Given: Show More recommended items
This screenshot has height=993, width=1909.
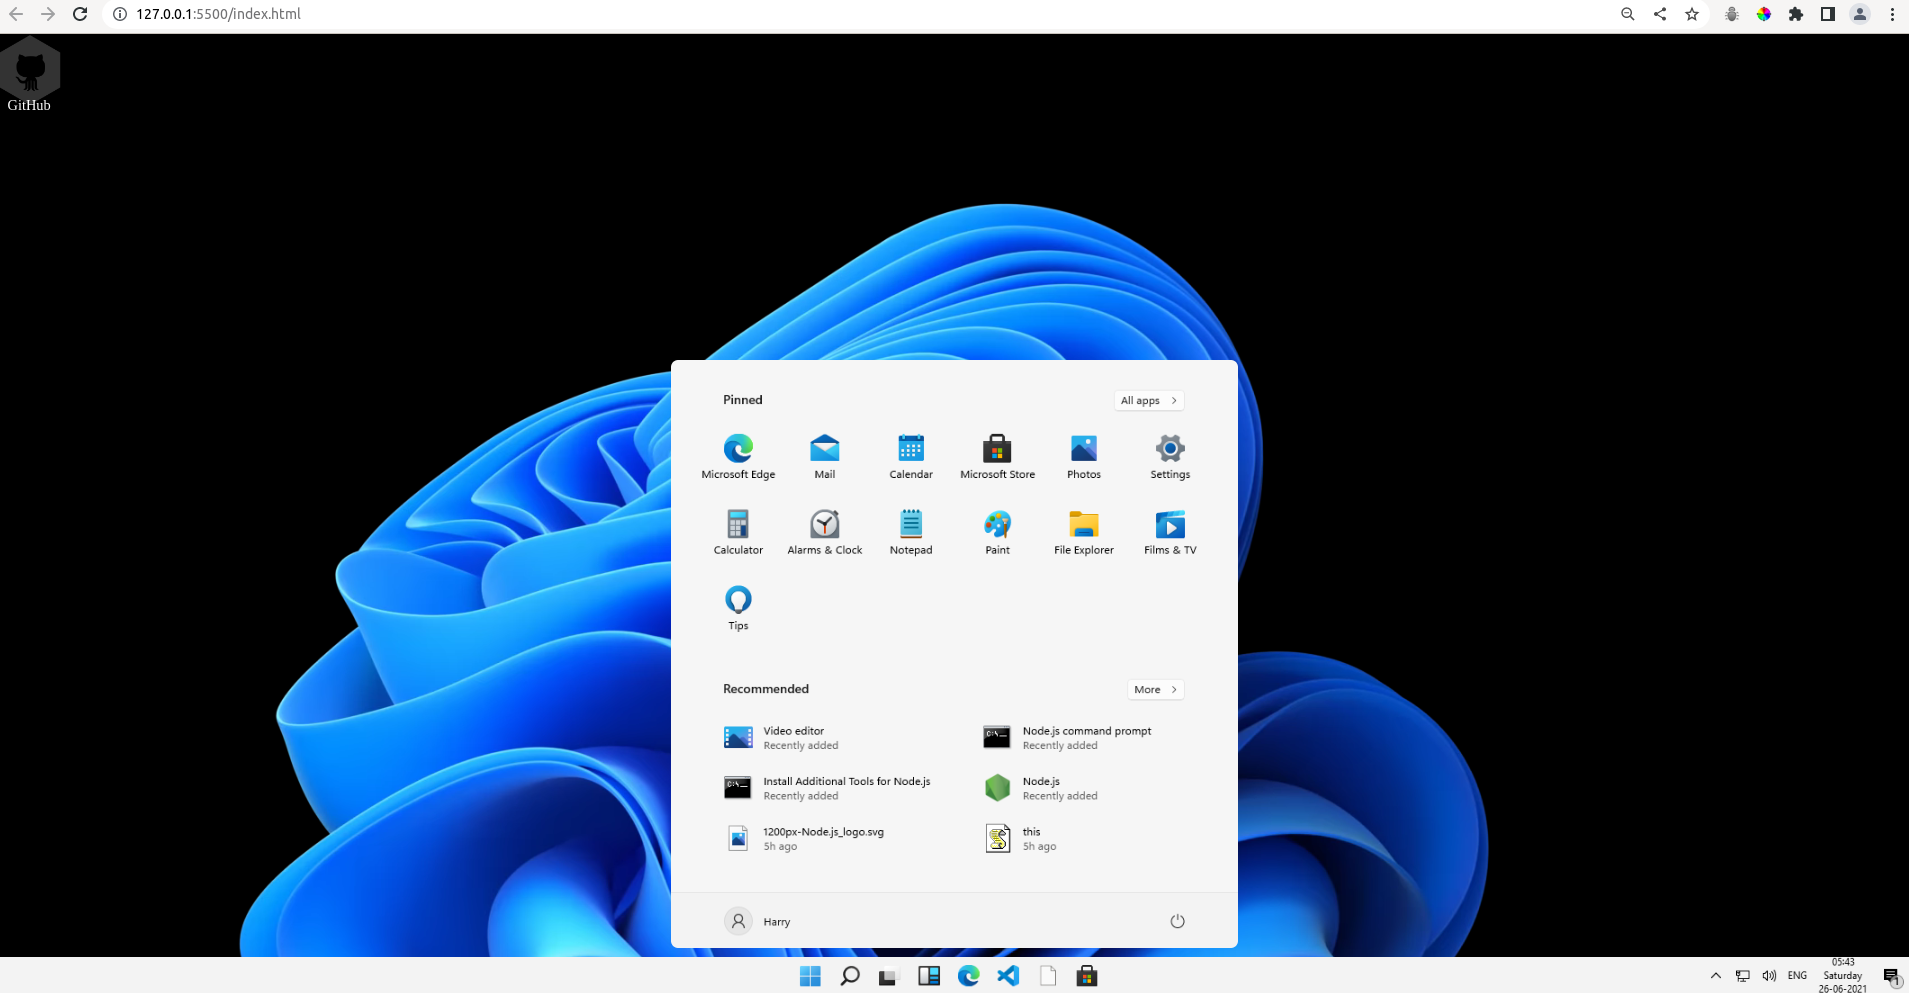Looking at the screenshot, I should tap(1154, 689).
